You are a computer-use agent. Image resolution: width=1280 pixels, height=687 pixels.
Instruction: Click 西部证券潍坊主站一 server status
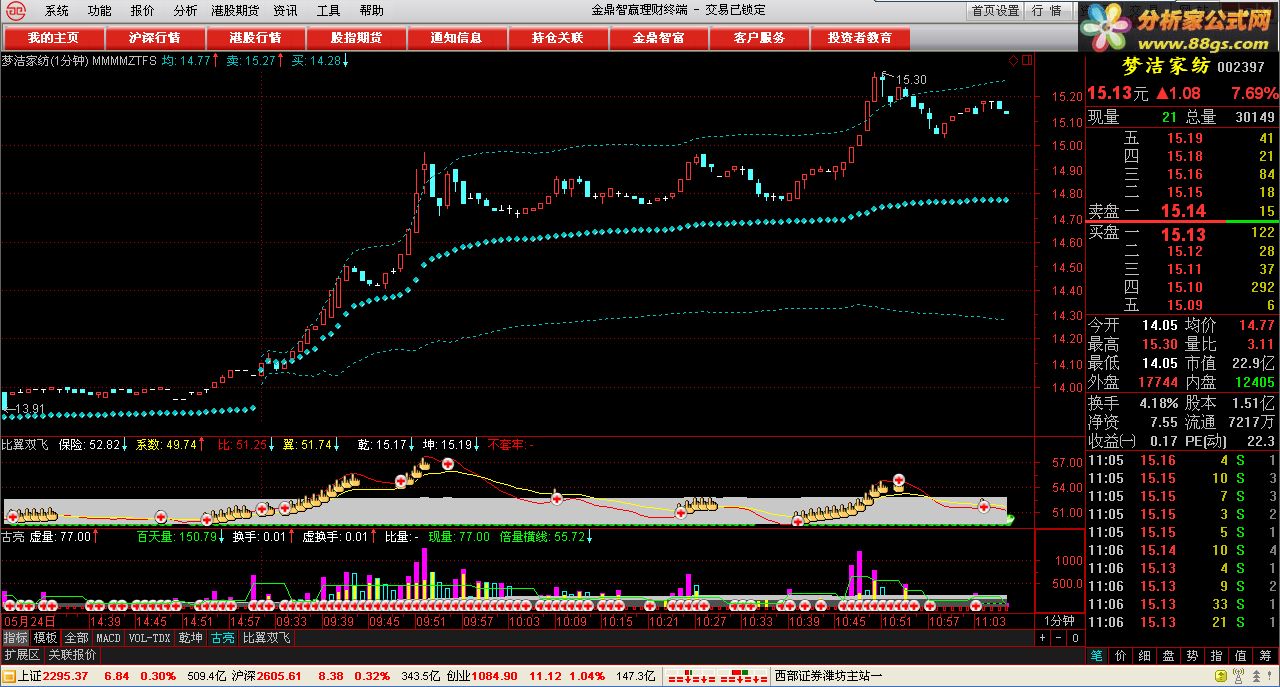[828, 676]
